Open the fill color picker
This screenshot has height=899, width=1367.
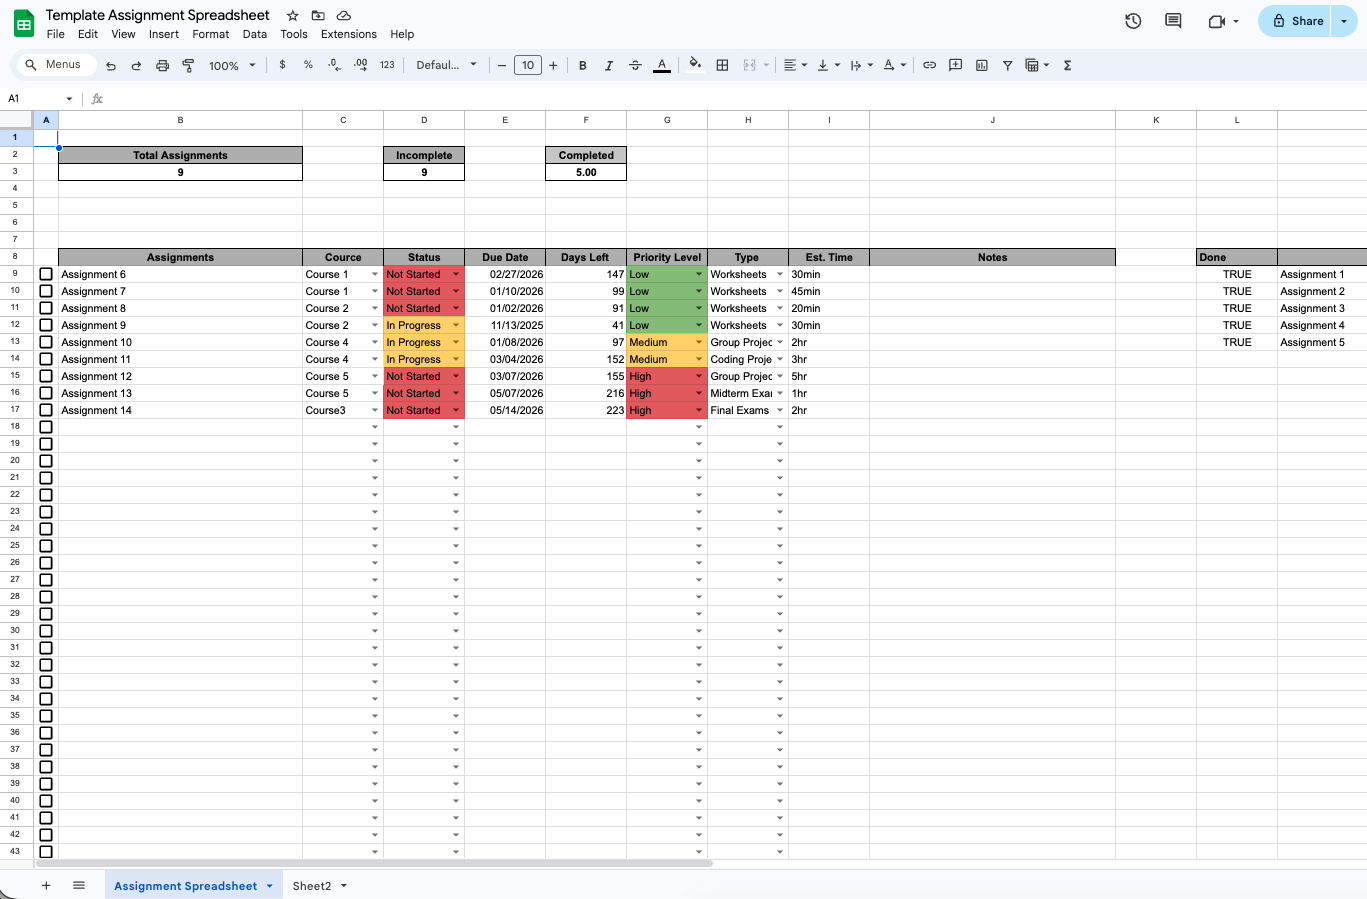695,64
